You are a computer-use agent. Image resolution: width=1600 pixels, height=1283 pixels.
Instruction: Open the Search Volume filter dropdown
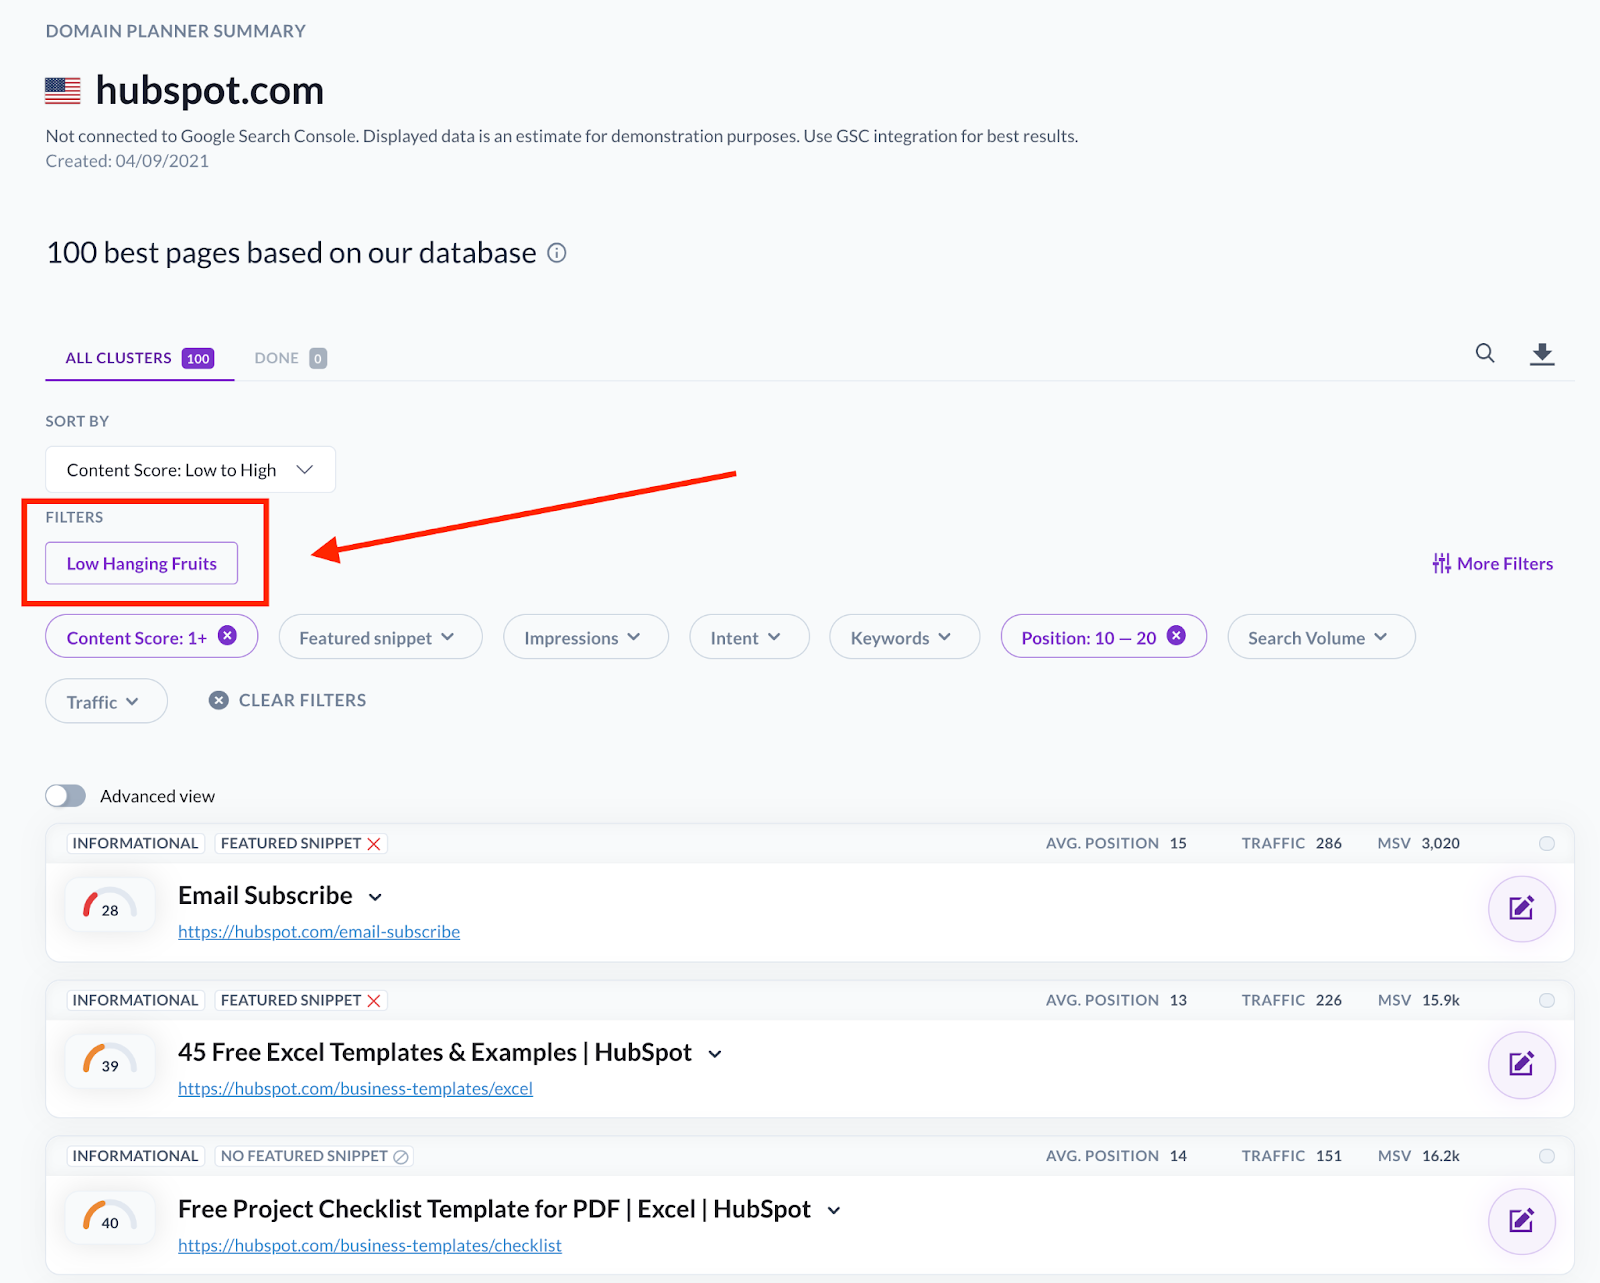coord(1321,637)
